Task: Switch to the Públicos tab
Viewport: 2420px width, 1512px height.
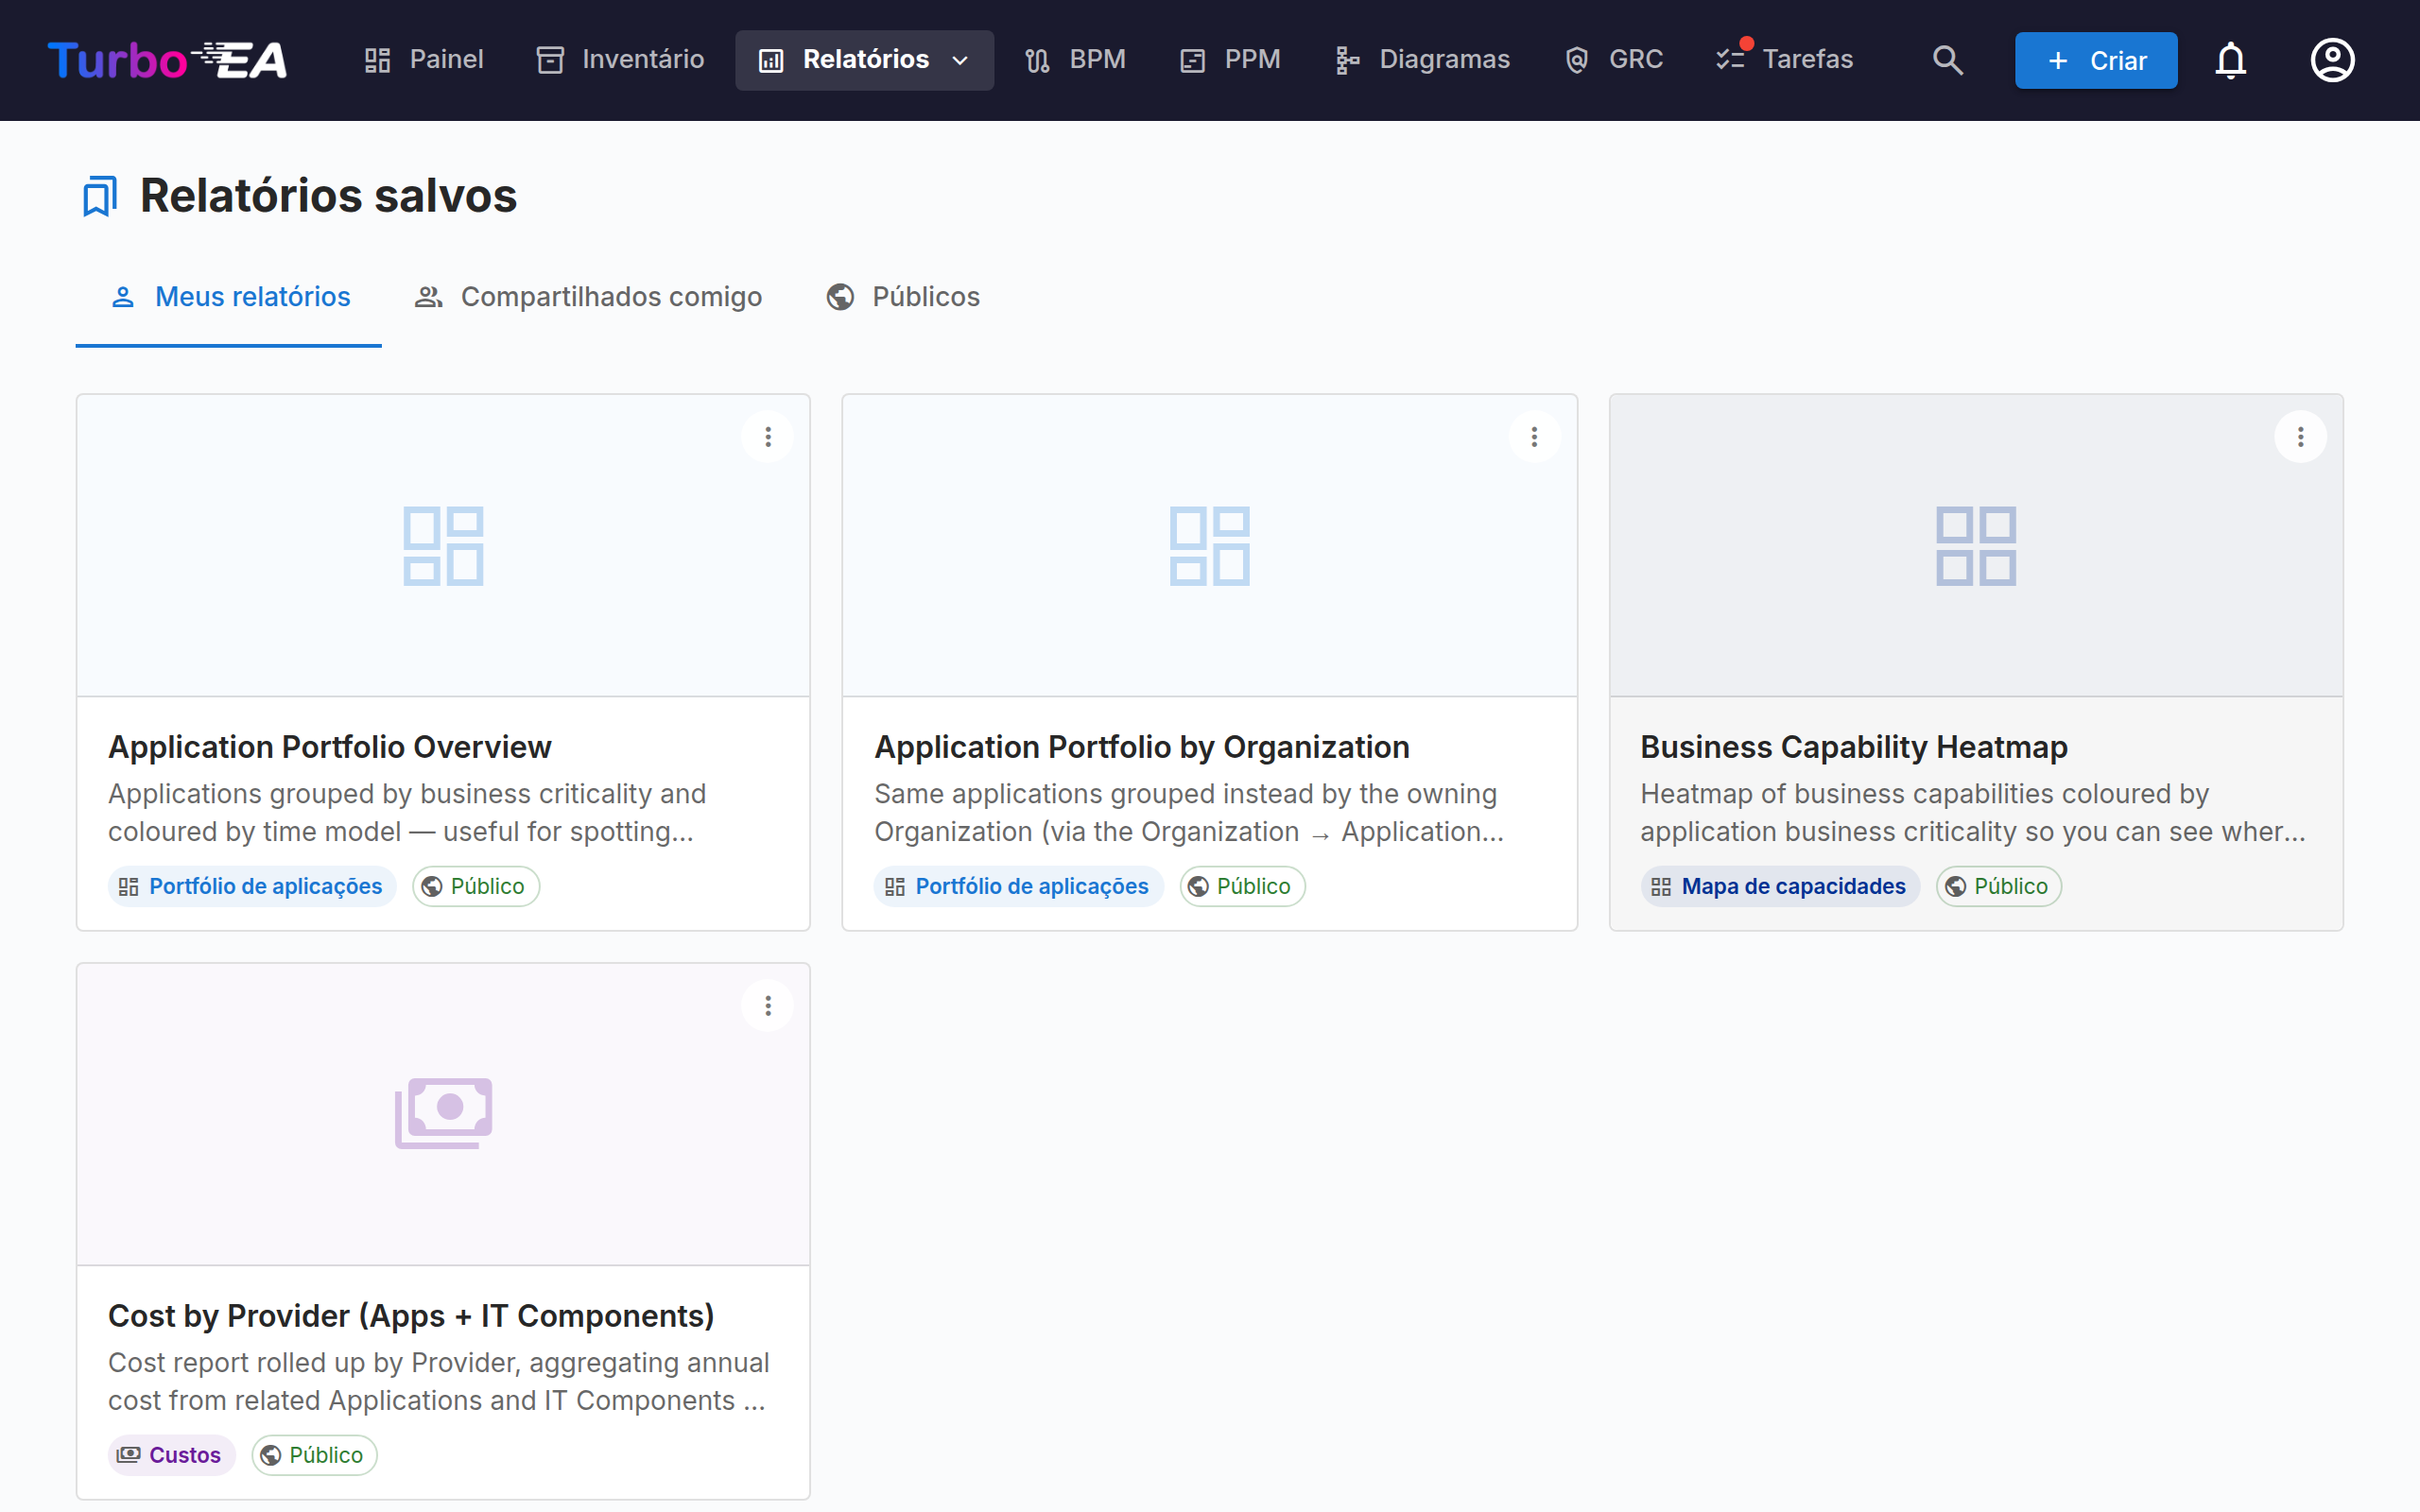Action: pos(902,297)
